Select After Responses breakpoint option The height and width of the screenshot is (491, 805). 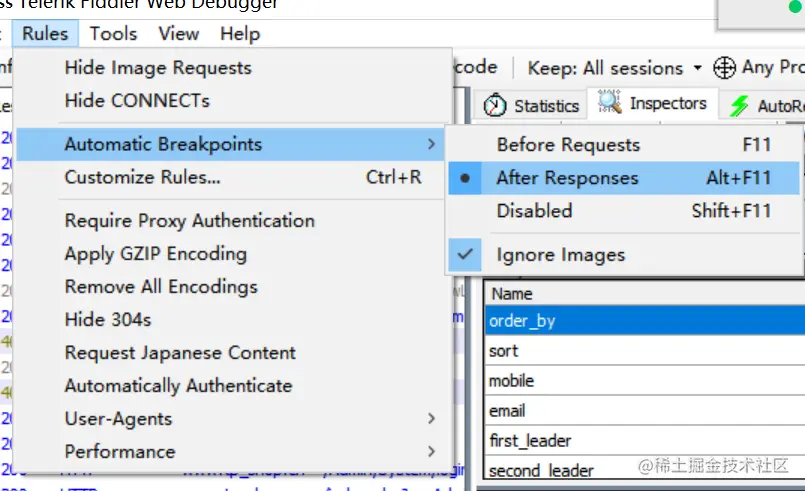[x=624, y=178]
